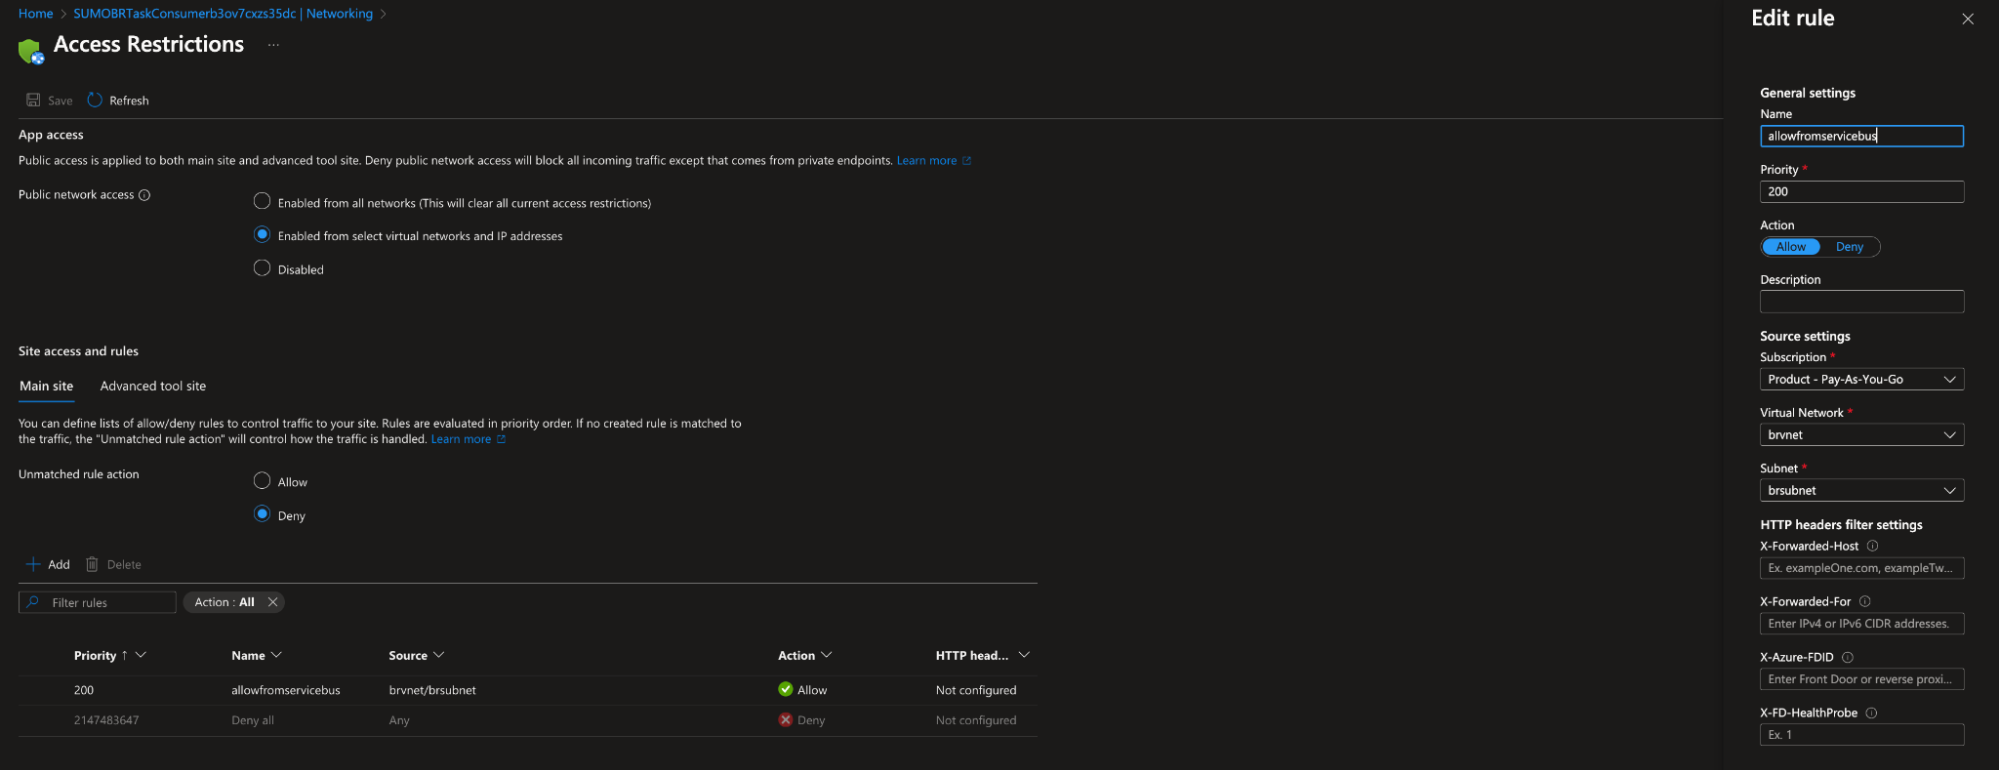The height and width of the screenshot is (771, 1999).
Task: Click info icon next to X-Azure-FDID
Action: (x=1847, y=657)
